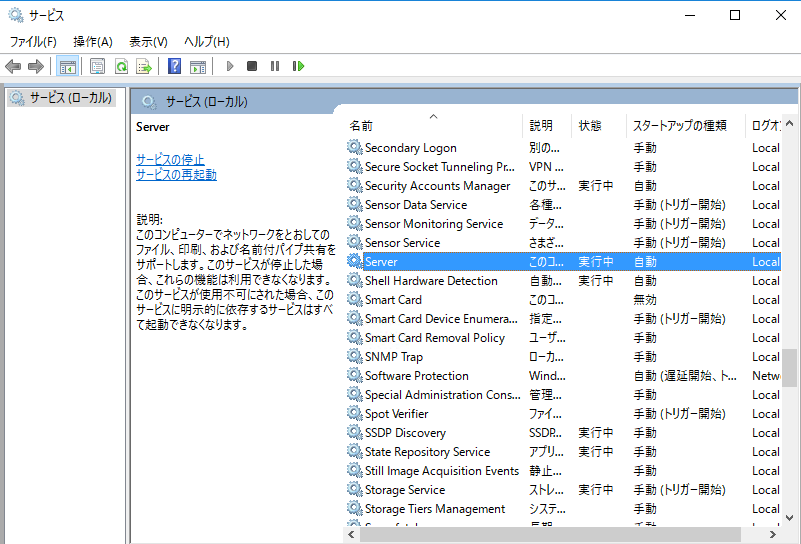Open the ファイル(F) menu
Viewport: 801px width, 544px height.
(33, 41)
